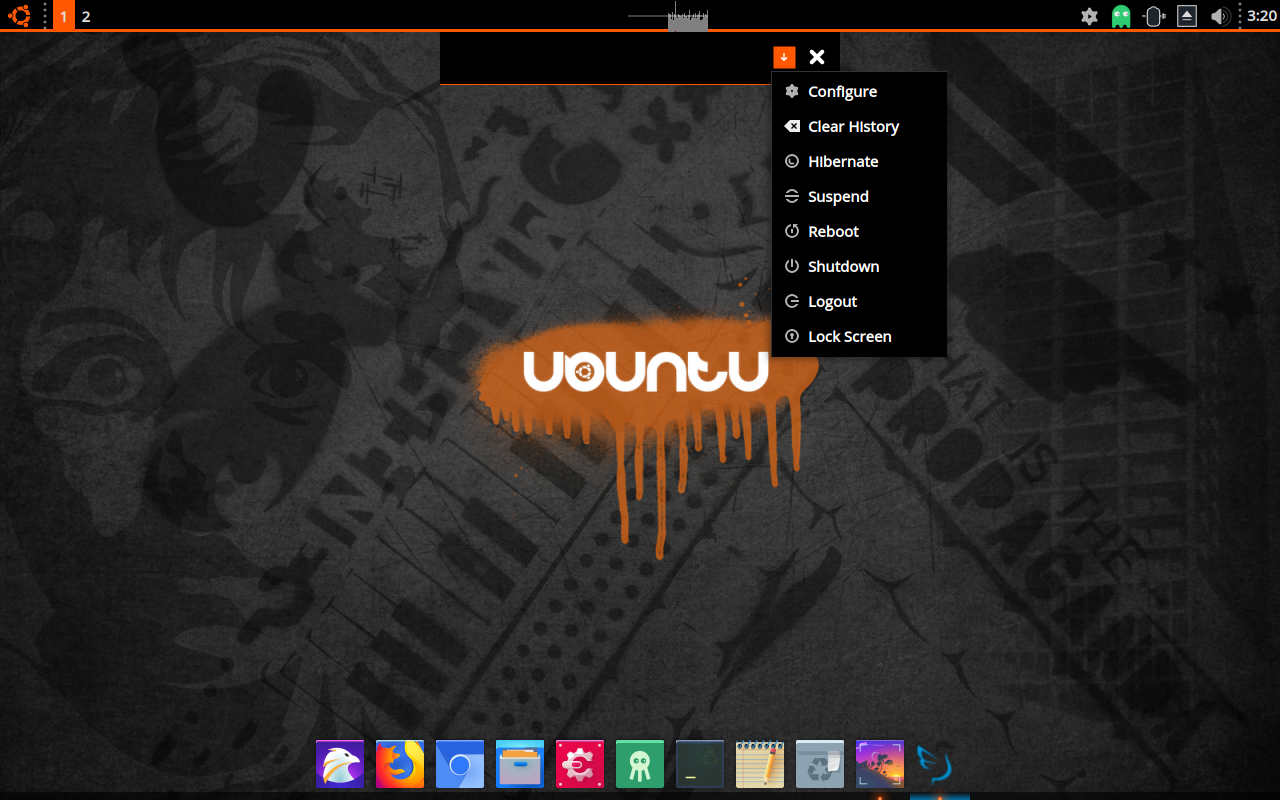This screenshot has height=800, width=1280.
Task: Select Reboot in the menu
Action: coord(859,231)
